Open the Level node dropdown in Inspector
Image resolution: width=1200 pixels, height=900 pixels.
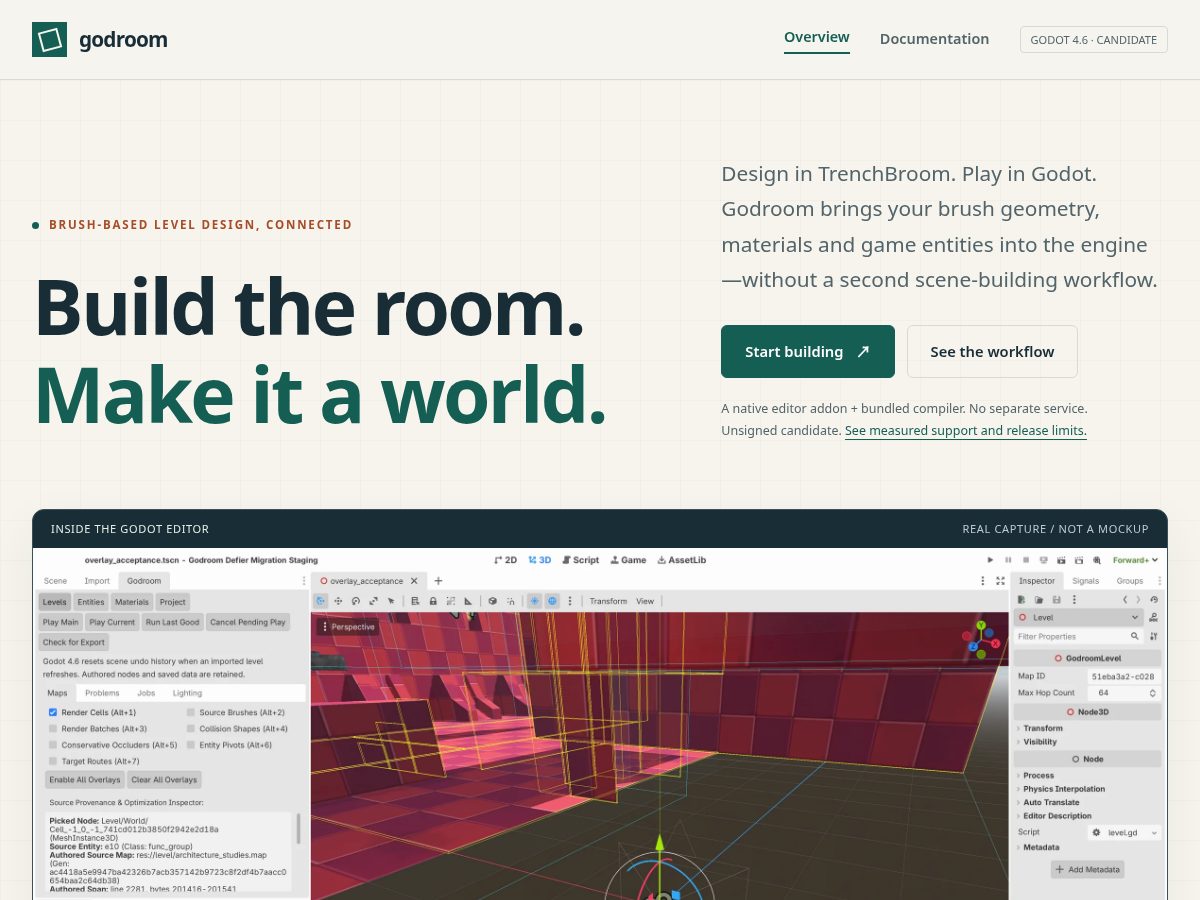(x=1078, y=618)
